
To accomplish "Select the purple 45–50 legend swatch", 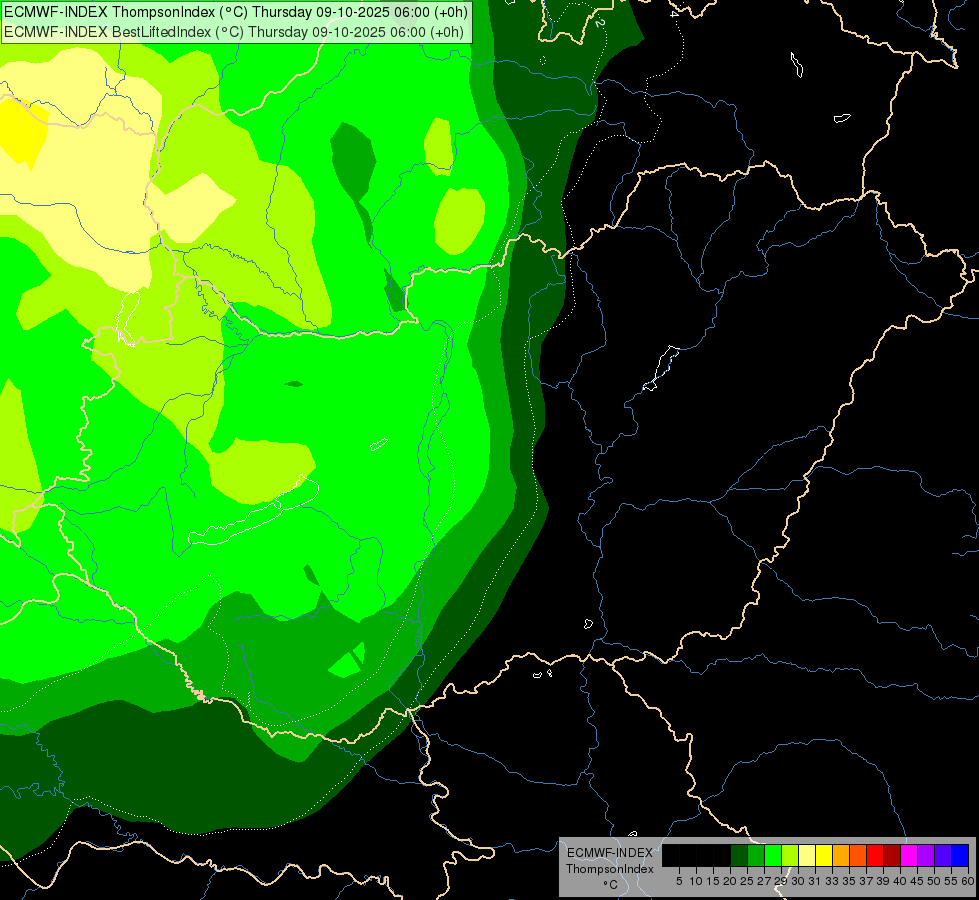I will [926, 855].
